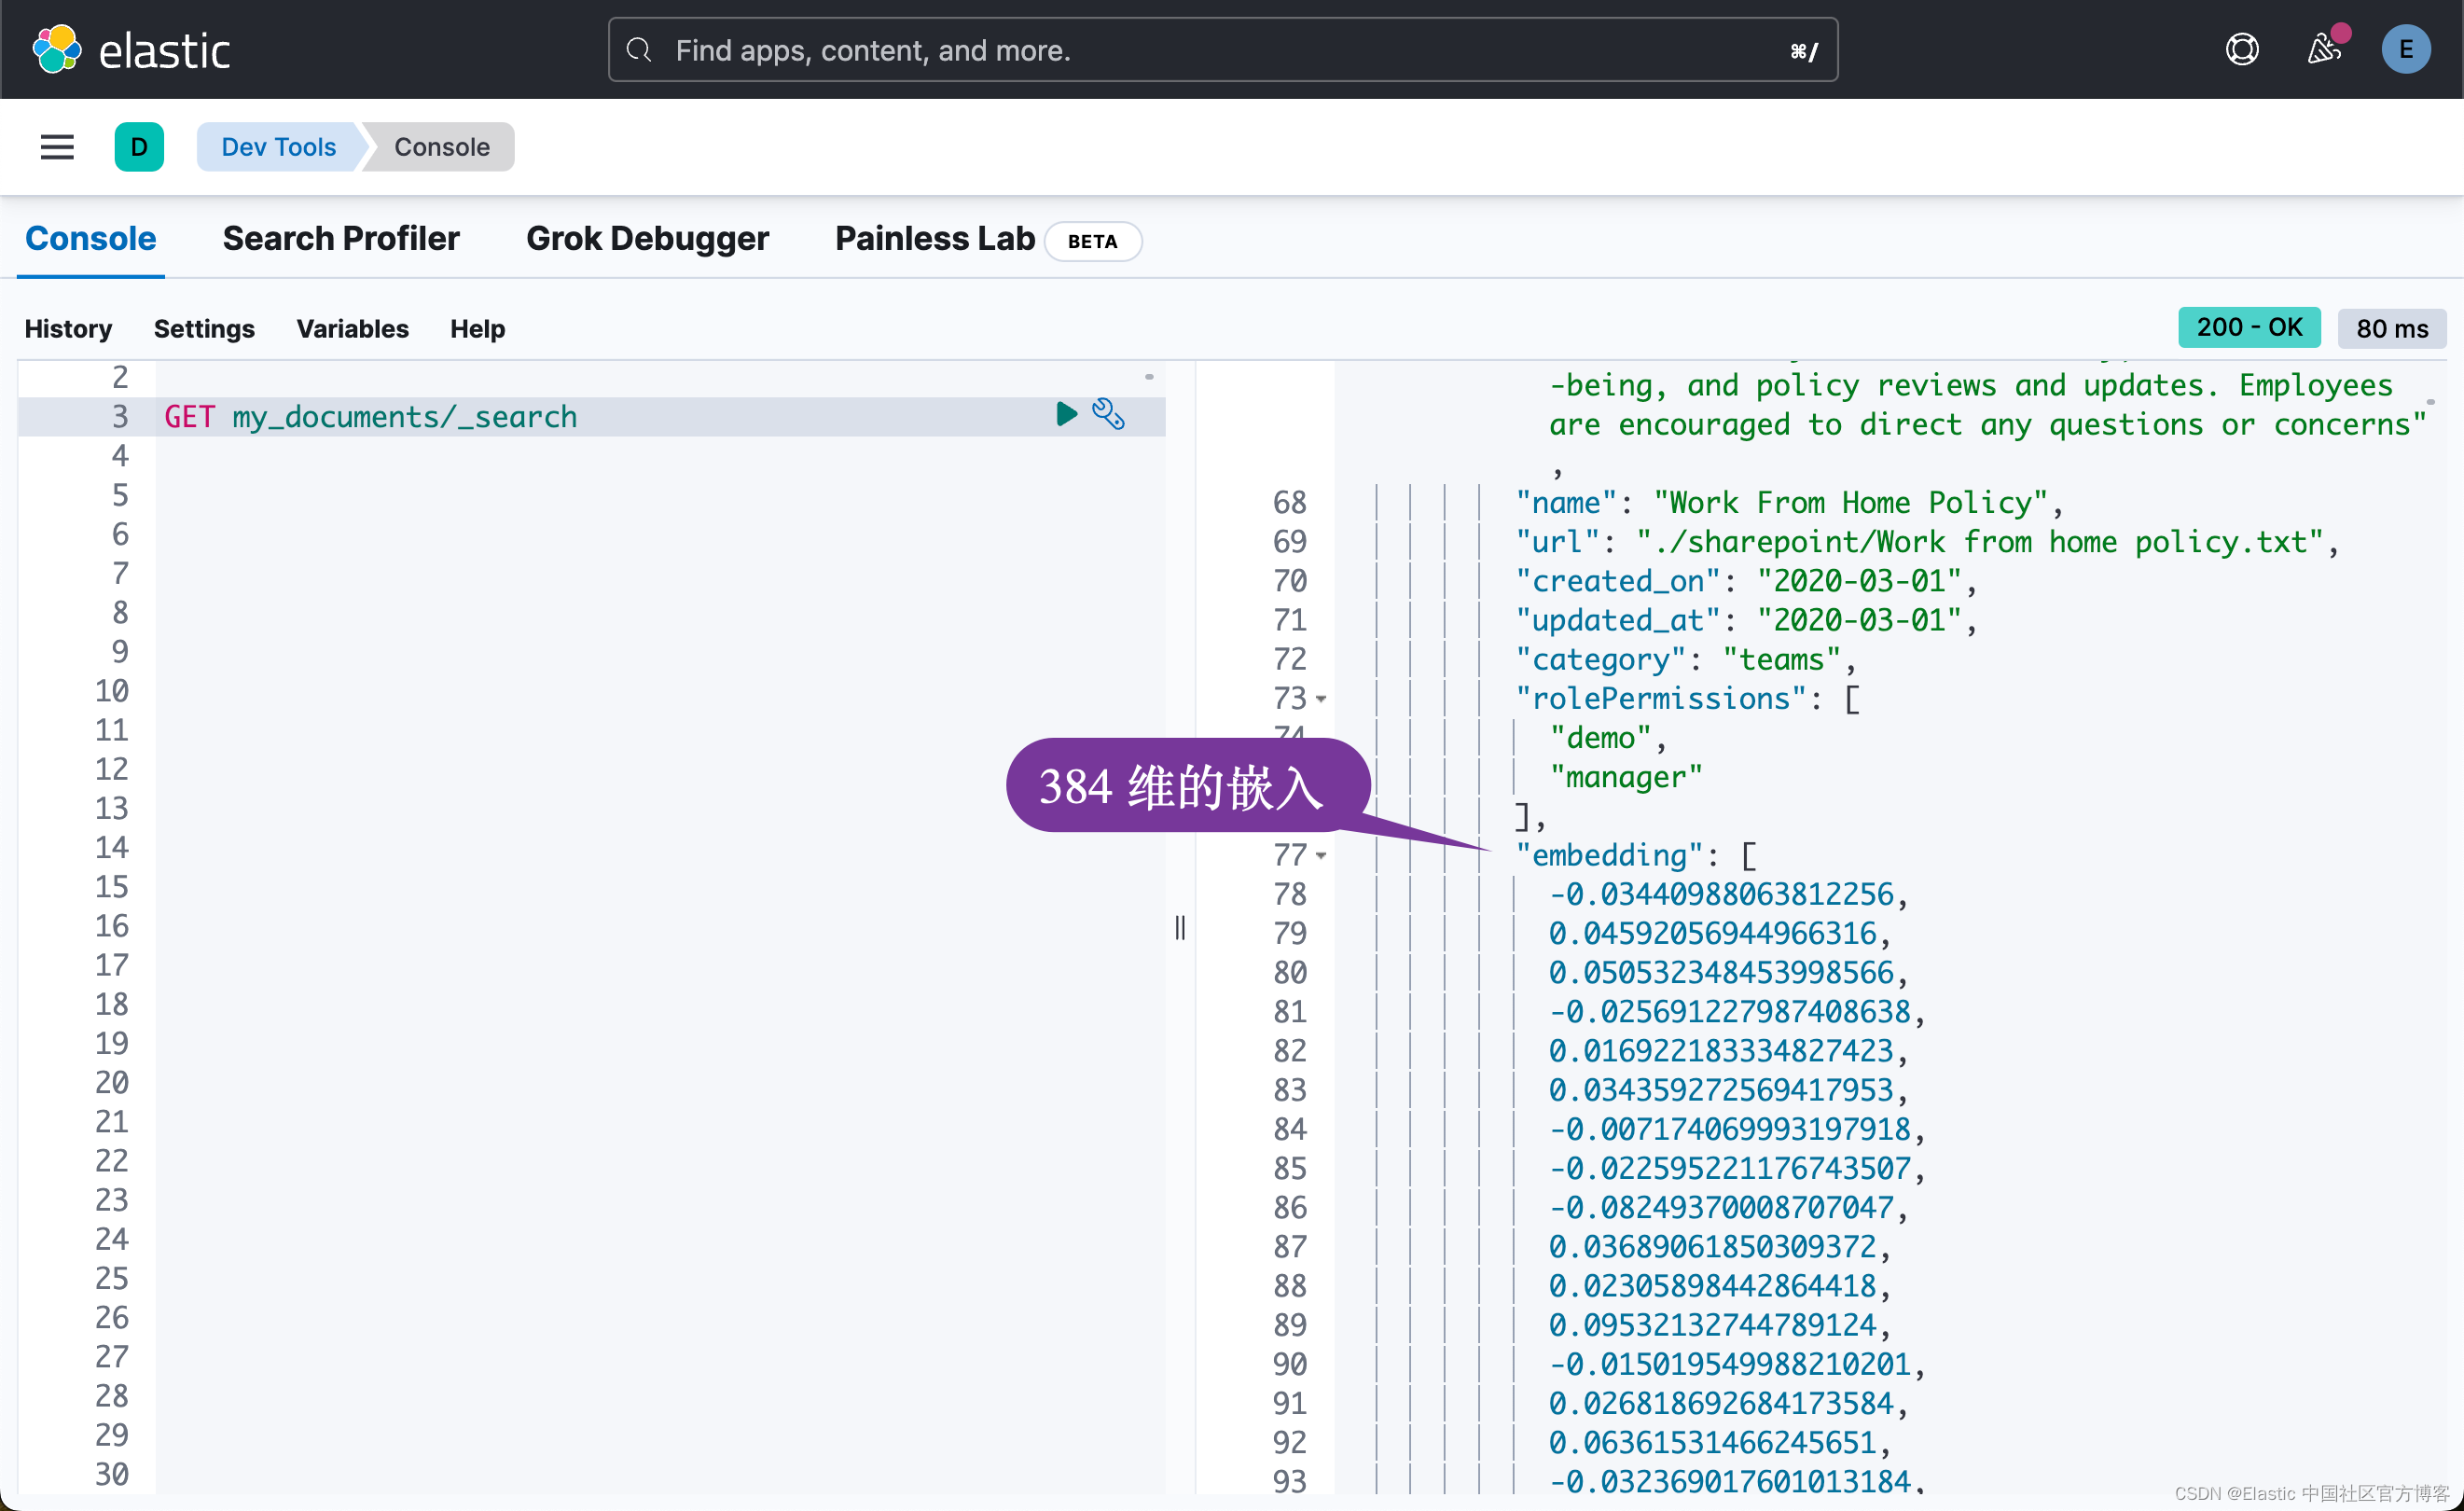Open the wrench request options icon

(1108, 414)
